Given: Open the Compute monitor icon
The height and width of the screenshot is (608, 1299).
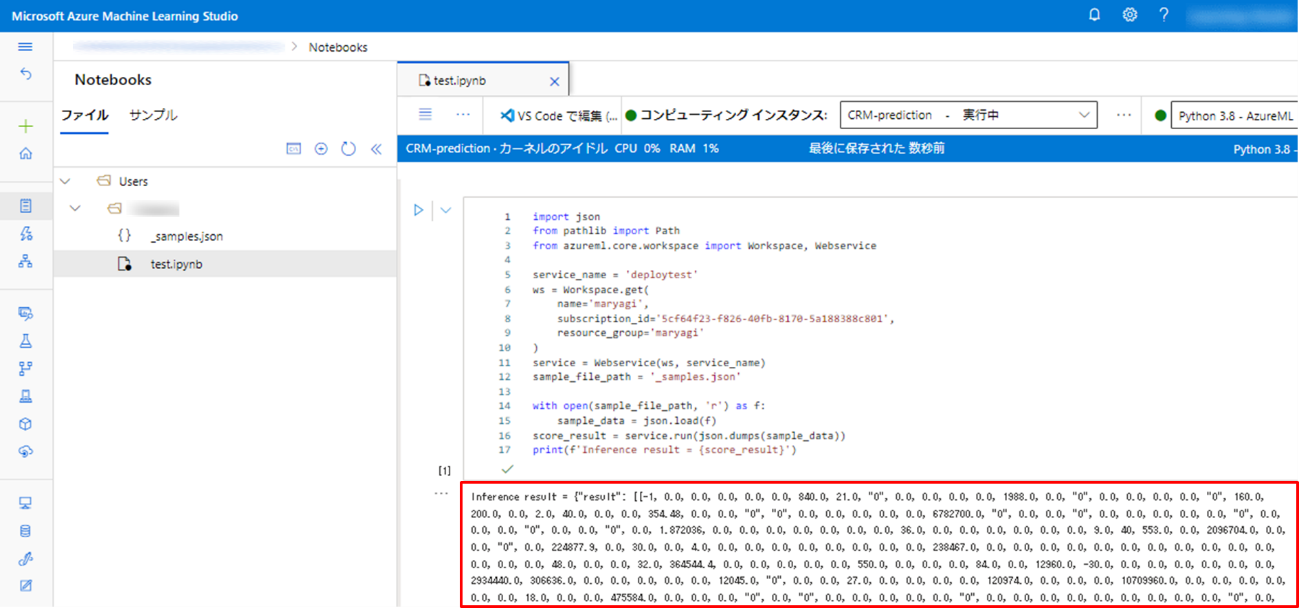Looking at the screenshot, I should 25,503.
